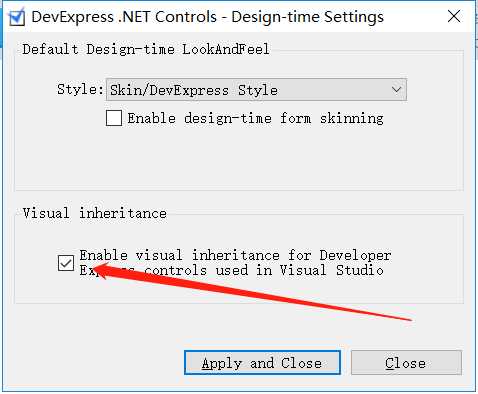The width and height of the screenshot is (478, 394).
Task: Click the "Style:" label
Action: pyautogui.click(x=80, y=89)
